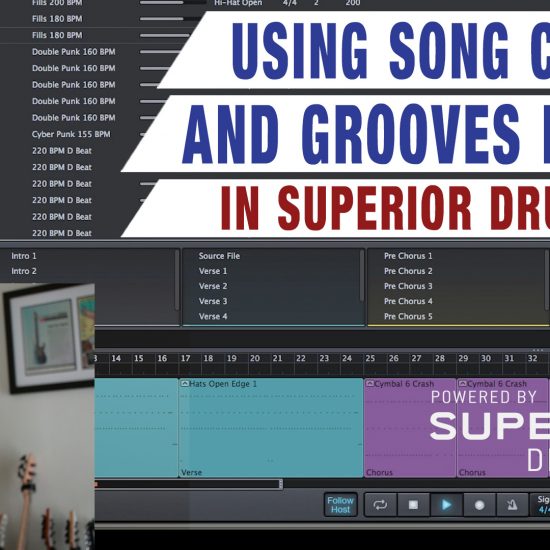Jump to bar 17 on the timeline ruler

186,358
